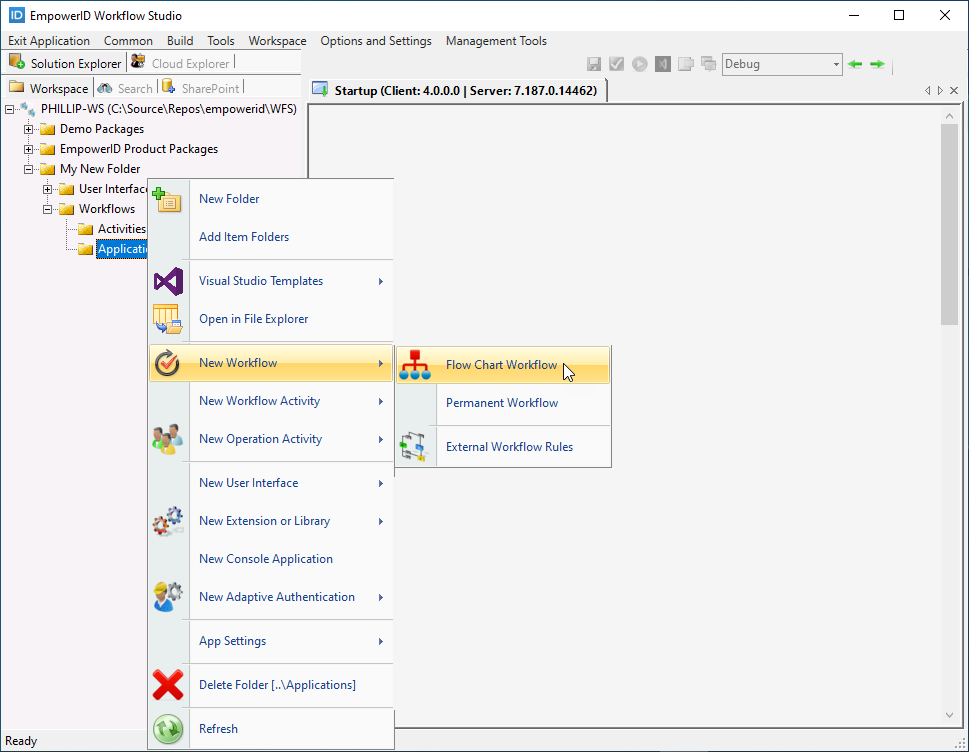The height and width of the screenshot is (752, 969).
Task: Expand the User Interfaces tree node
Action: (x=48, y=188)
